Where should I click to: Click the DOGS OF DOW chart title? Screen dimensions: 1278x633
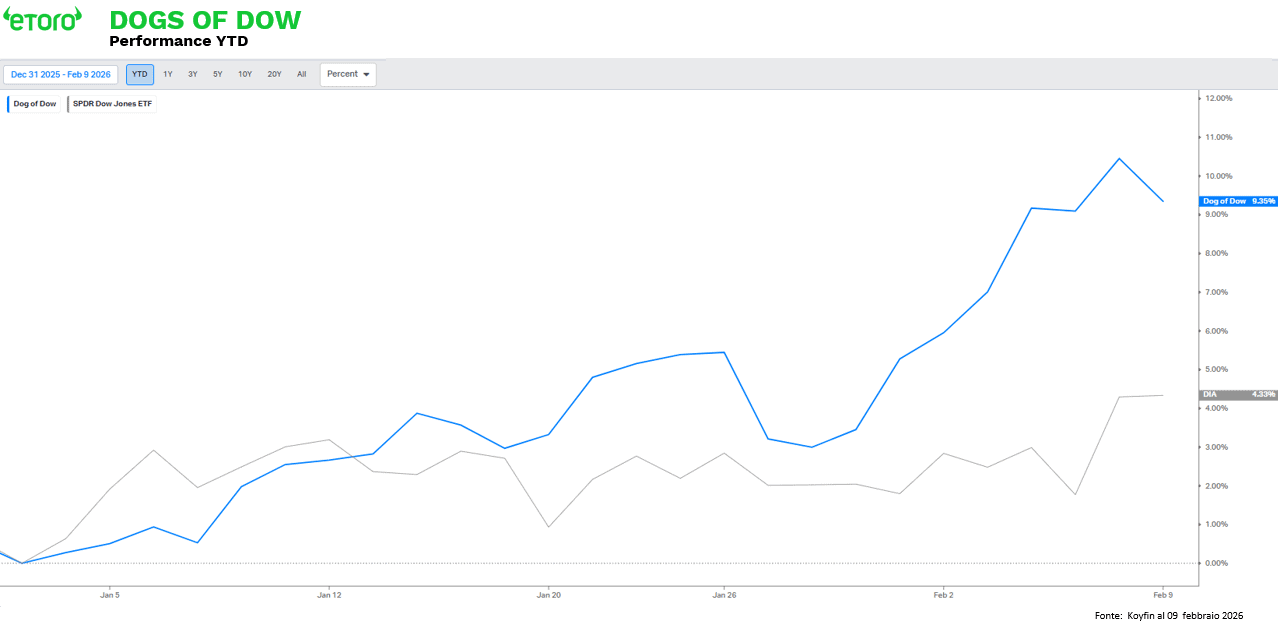point(204,20)
